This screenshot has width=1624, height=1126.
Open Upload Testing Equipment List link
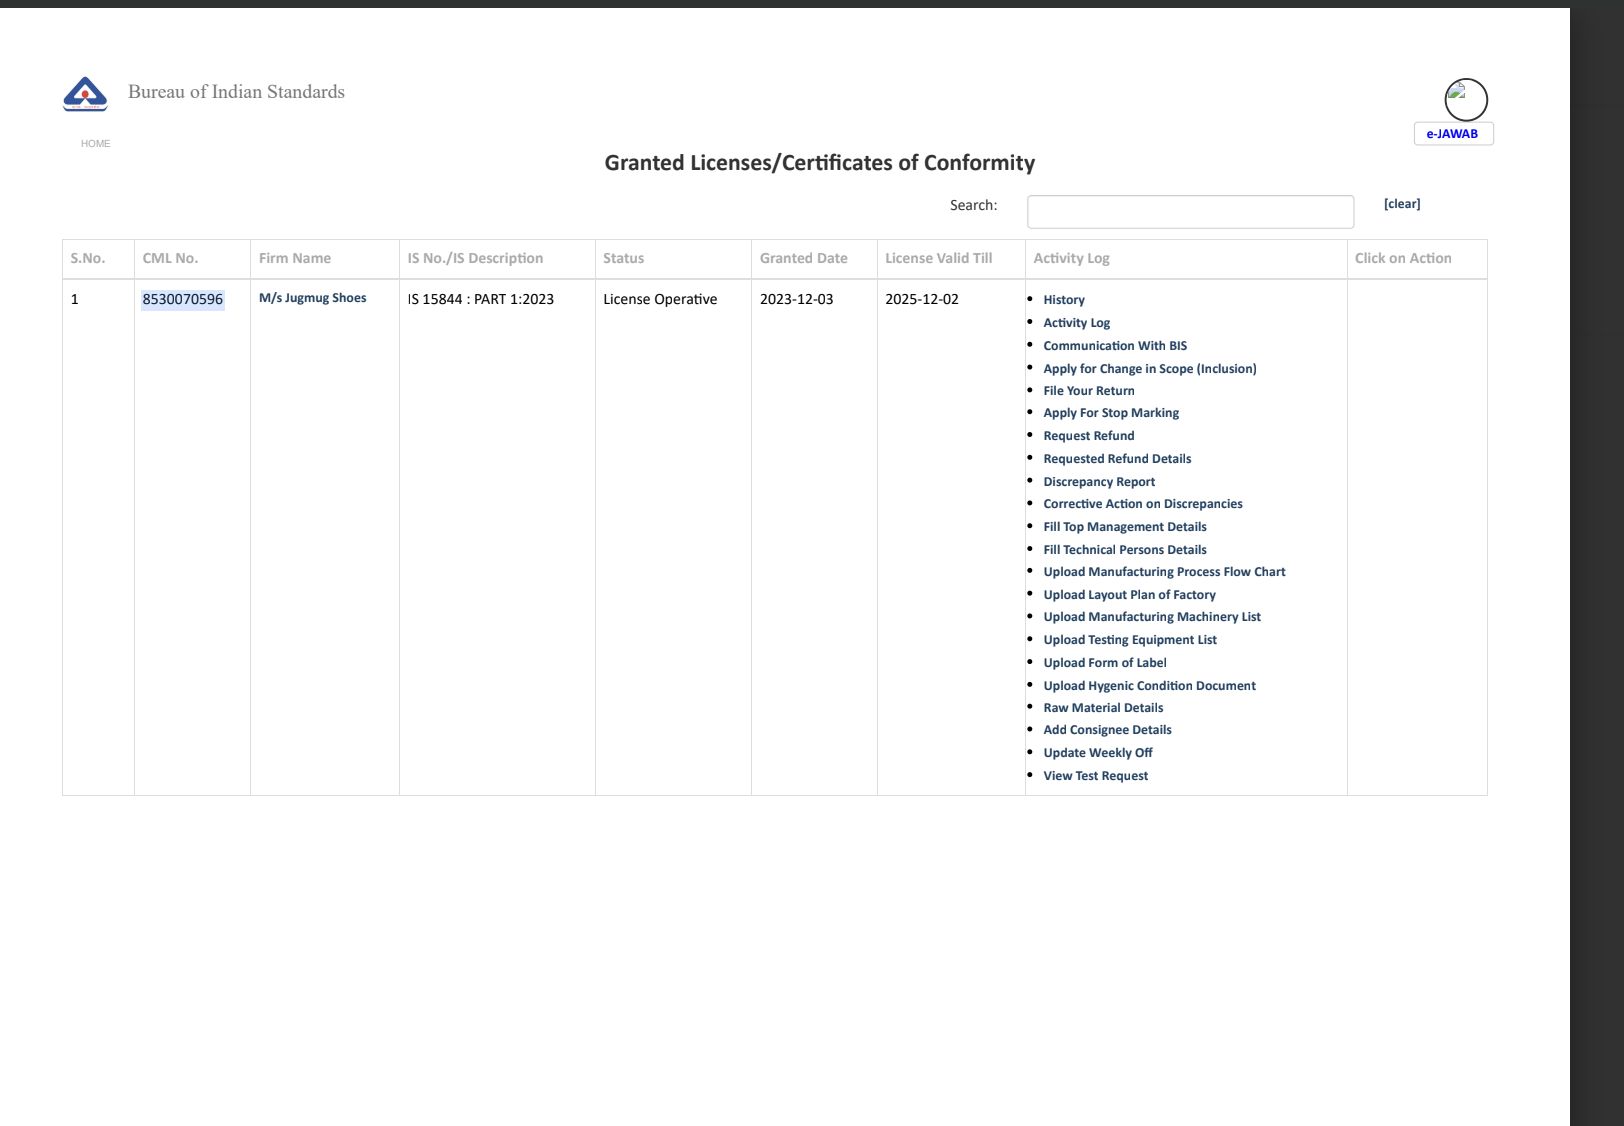[1130, 640]
